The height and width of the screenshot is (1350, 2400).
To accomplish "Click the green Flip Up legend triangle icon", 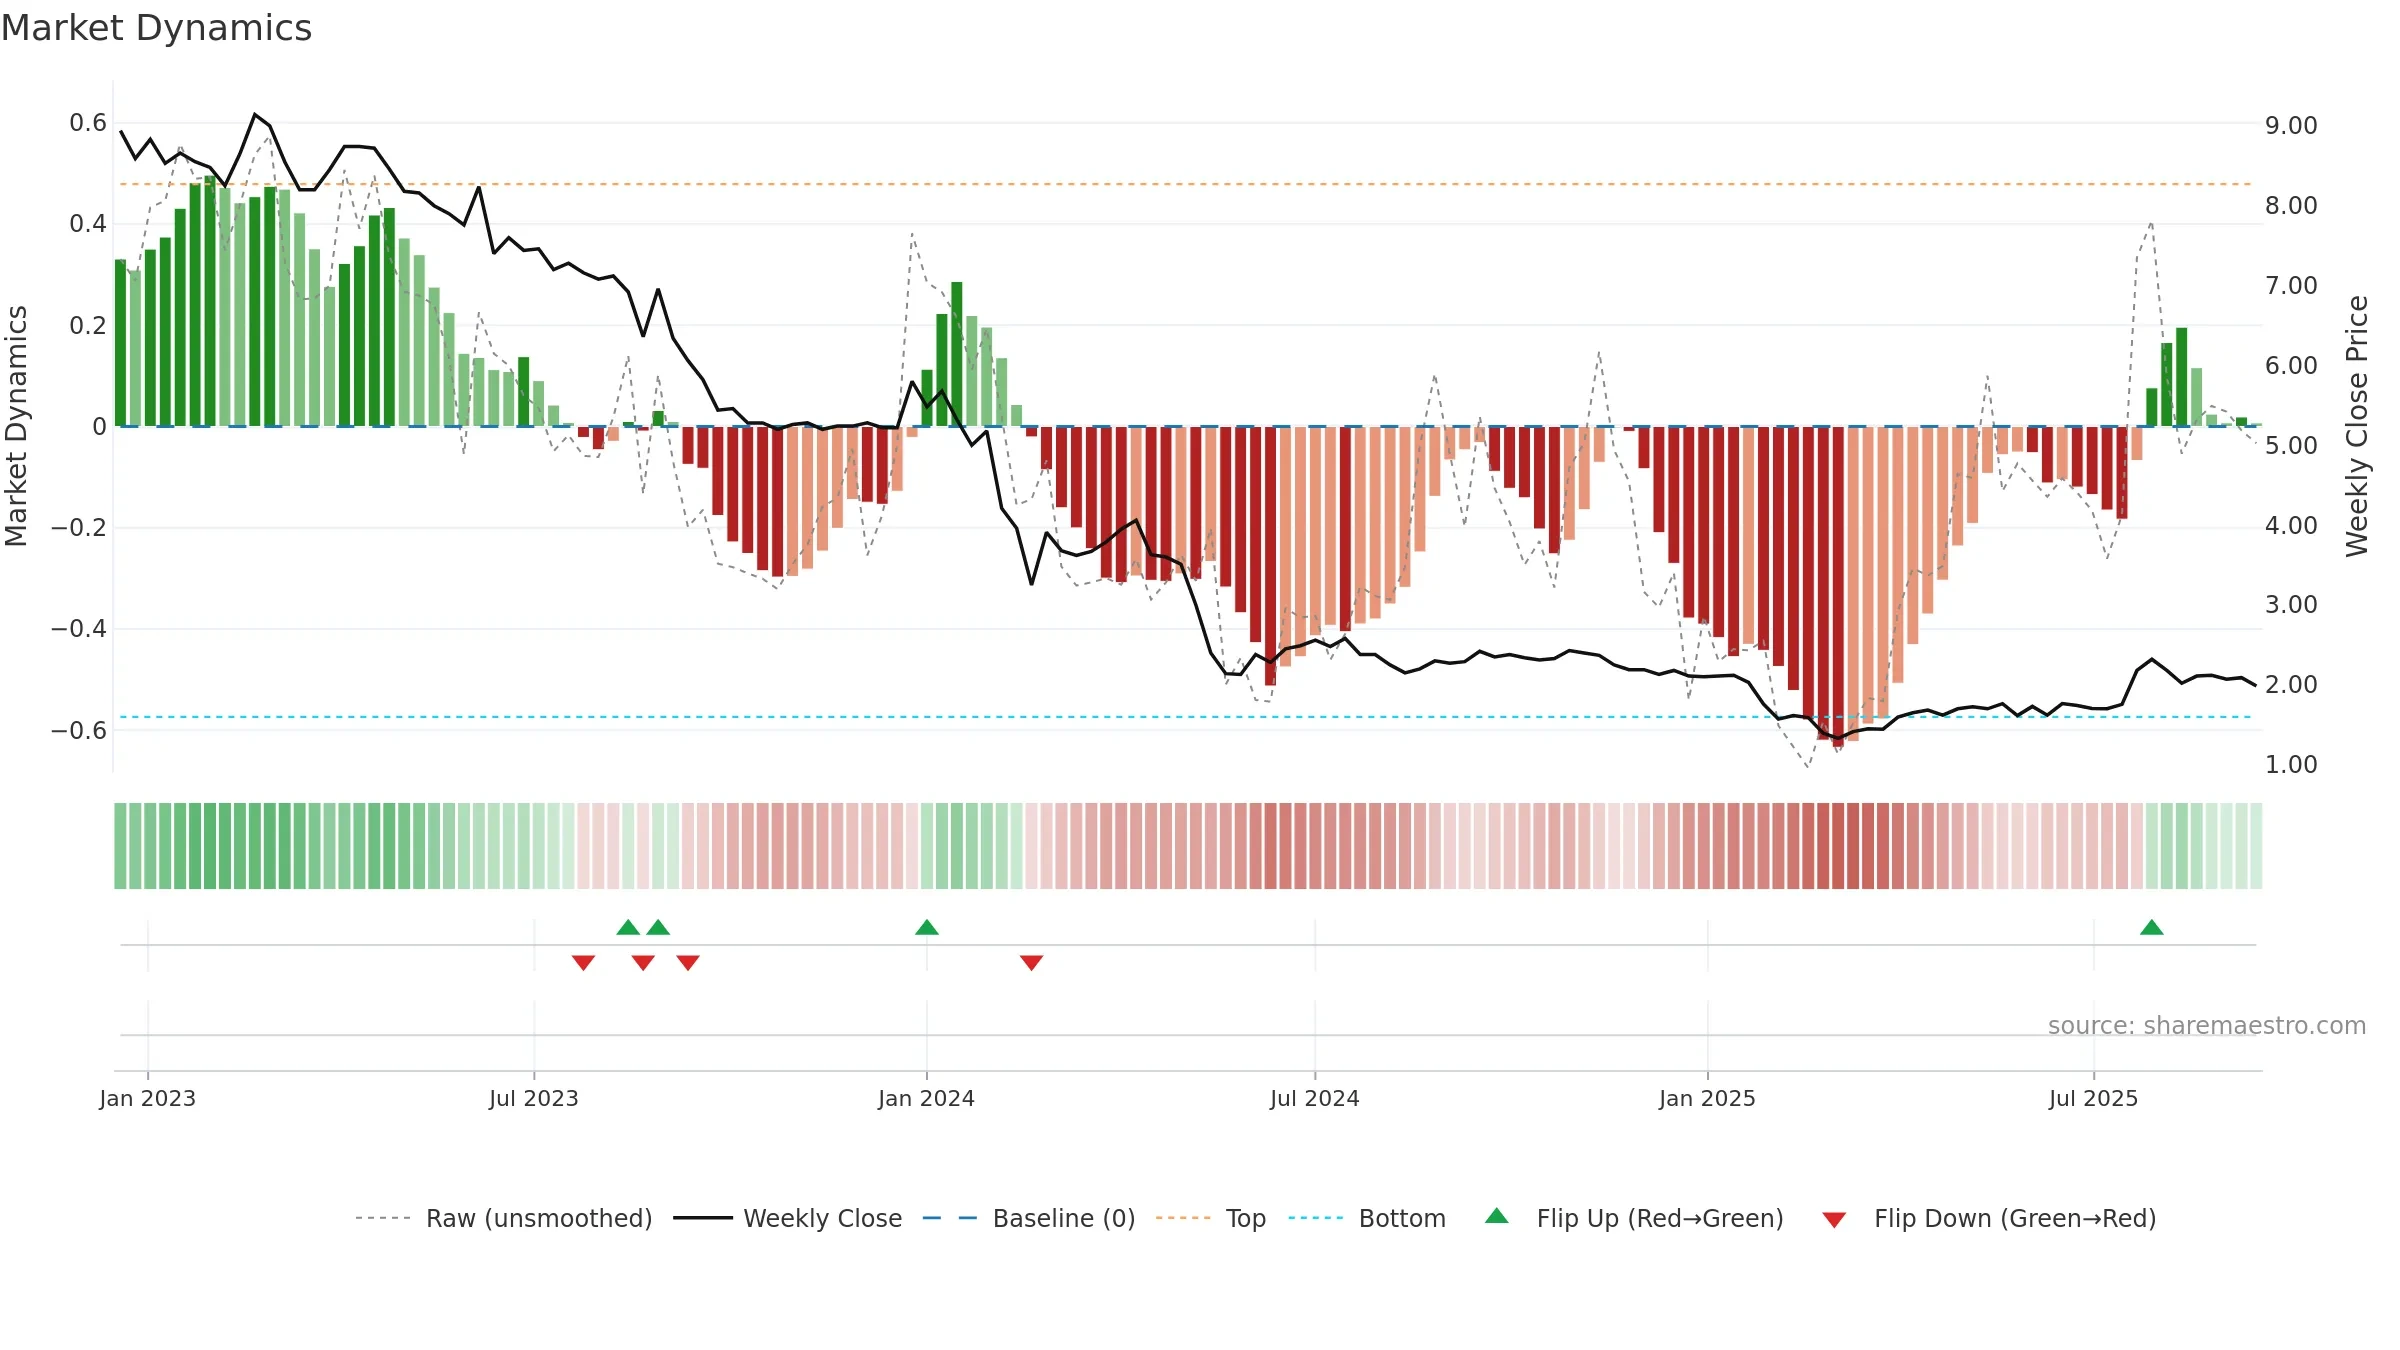I will click(x=1497, y=1216).
